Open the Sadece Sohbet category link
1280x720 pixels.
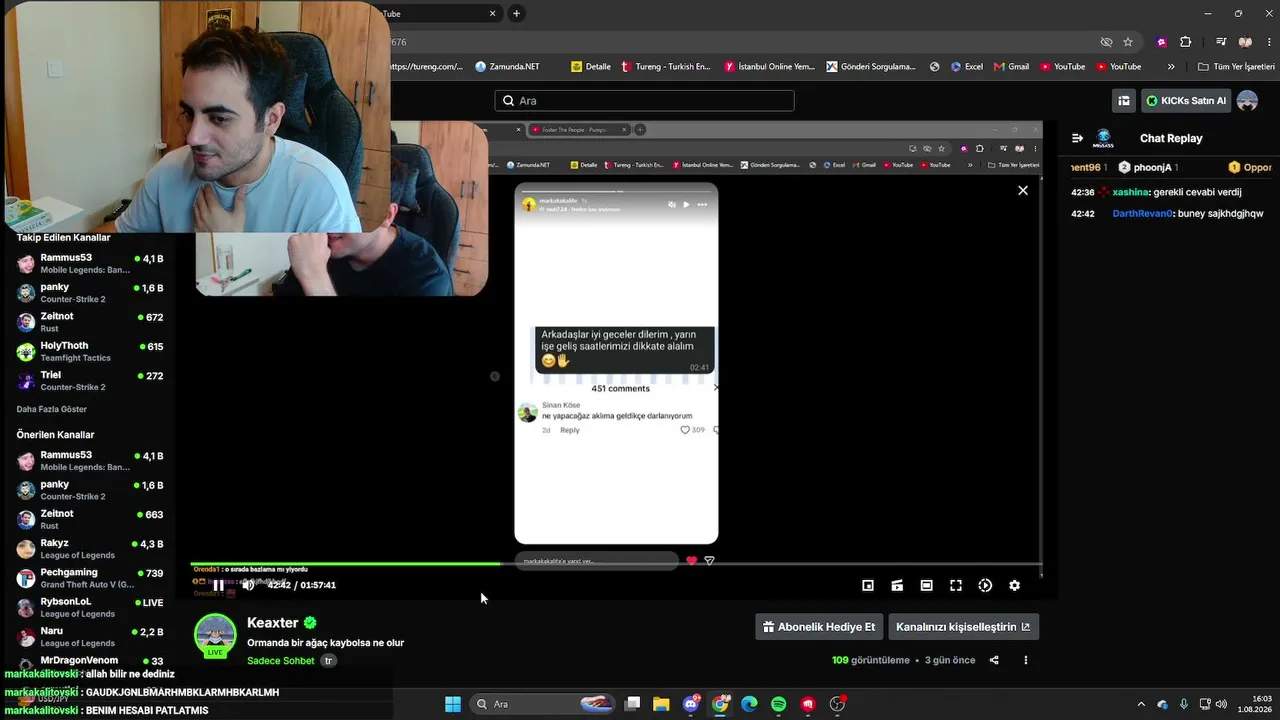281,661
